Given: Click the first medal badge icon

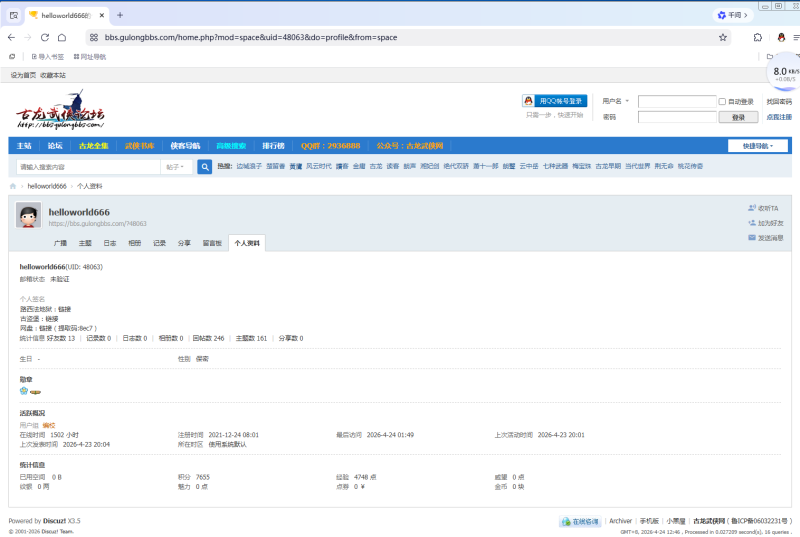Looking at the screenshot, I should (23, 391).
